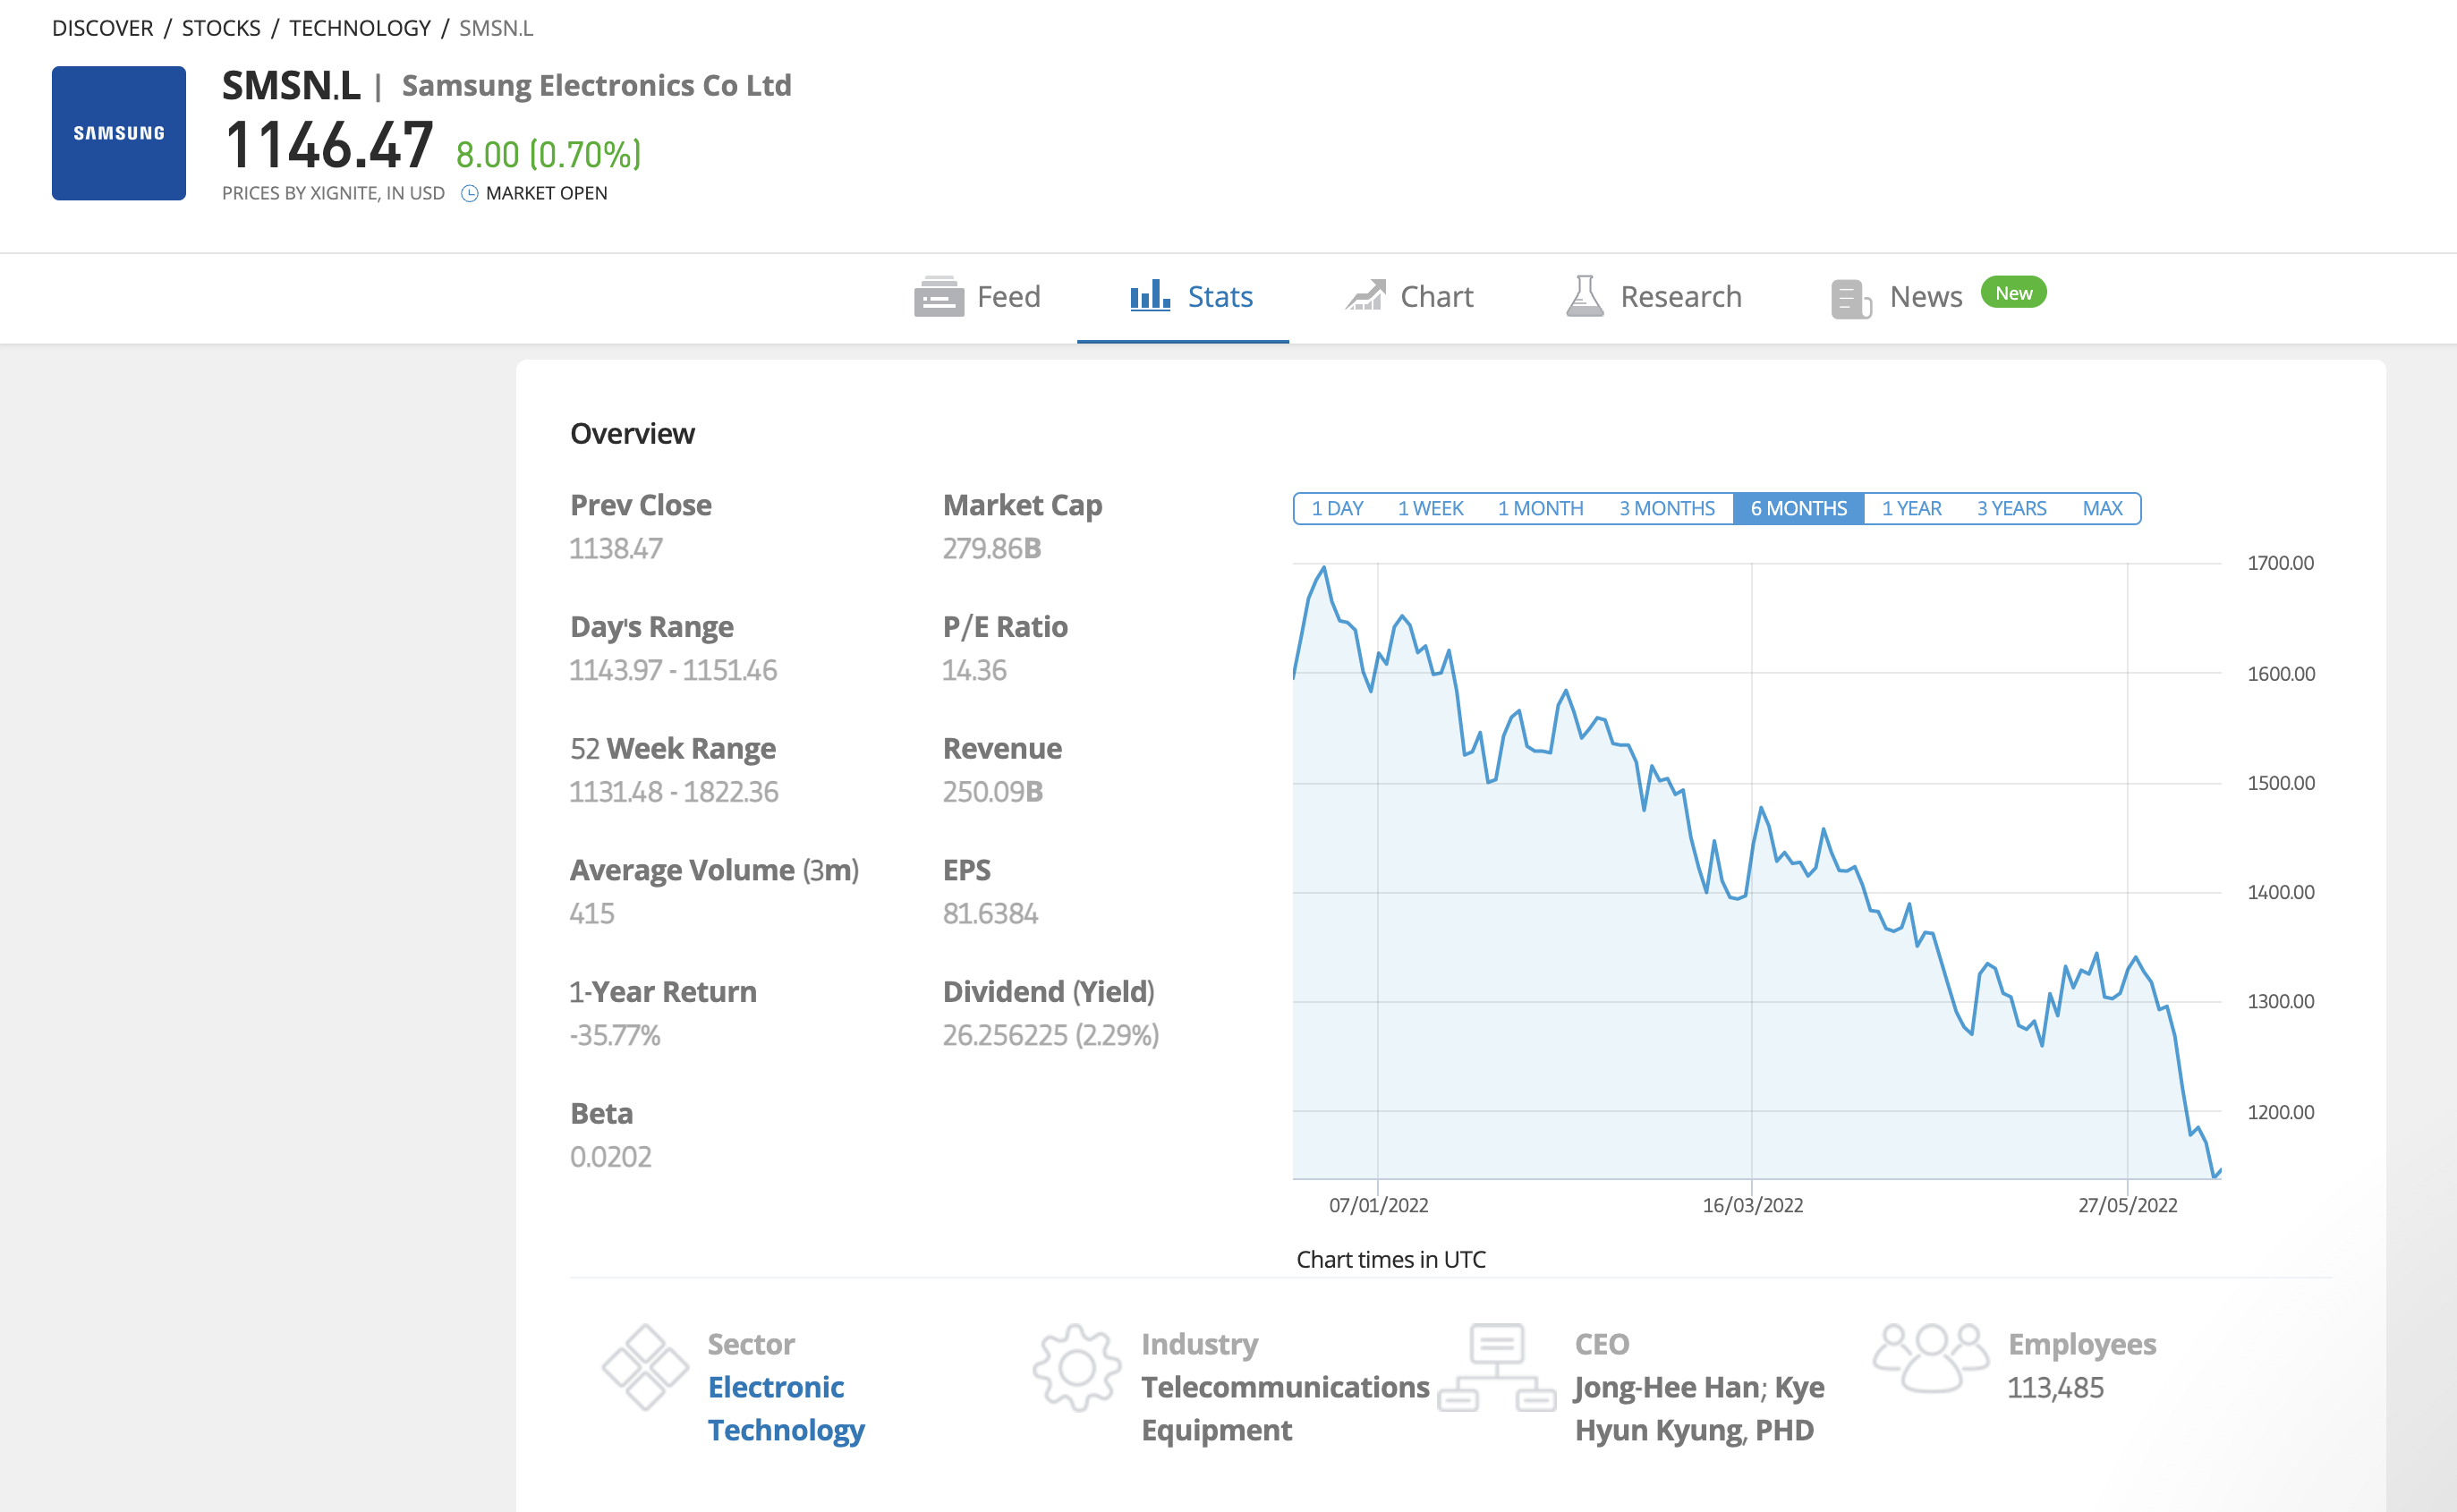Click the News document icon

coord(1851,299)
